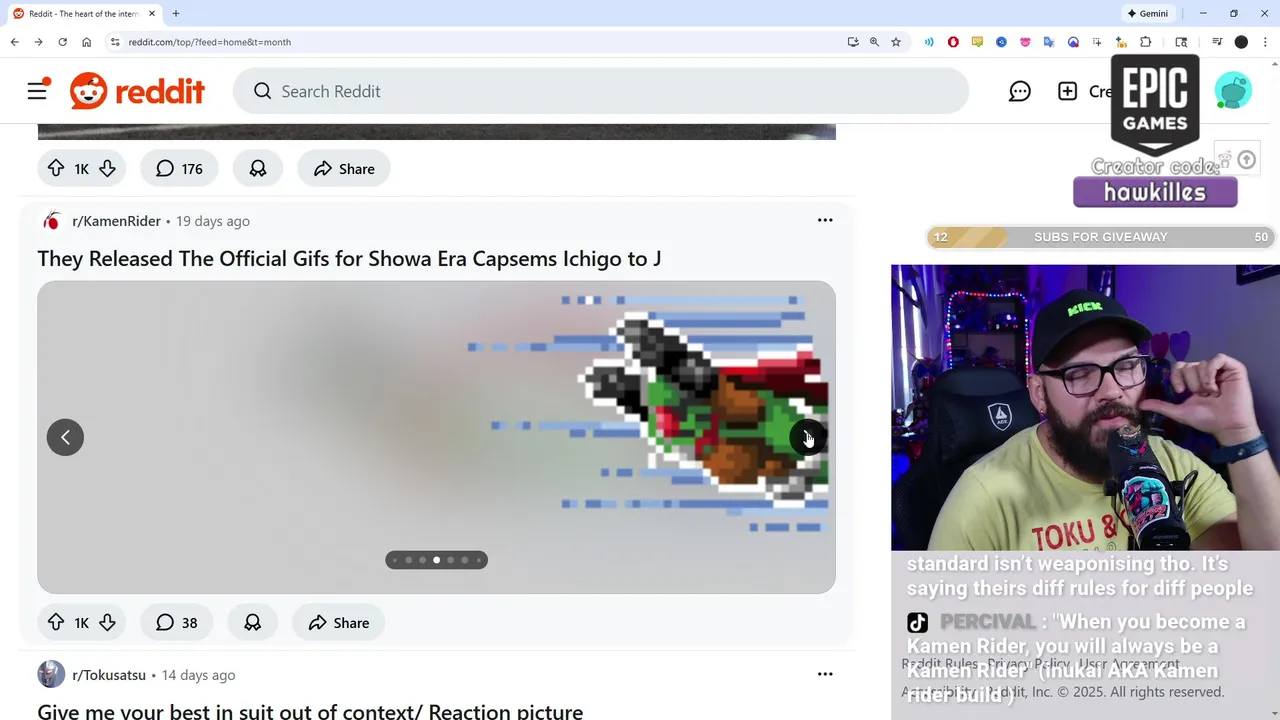Click the translate extension icon

1049,42
